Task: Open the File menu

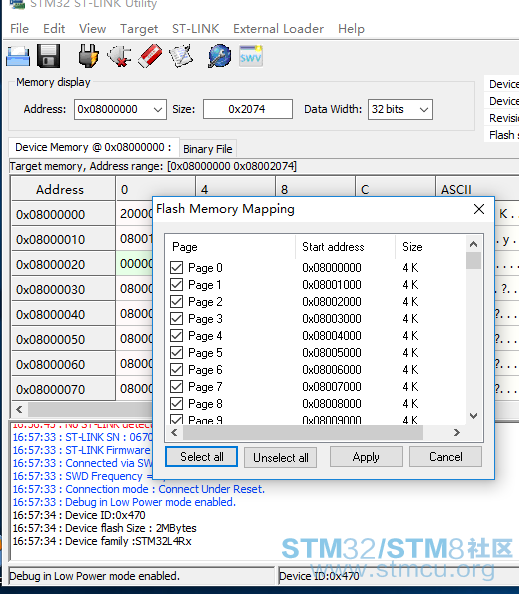Action: click(x=19, y=29)
